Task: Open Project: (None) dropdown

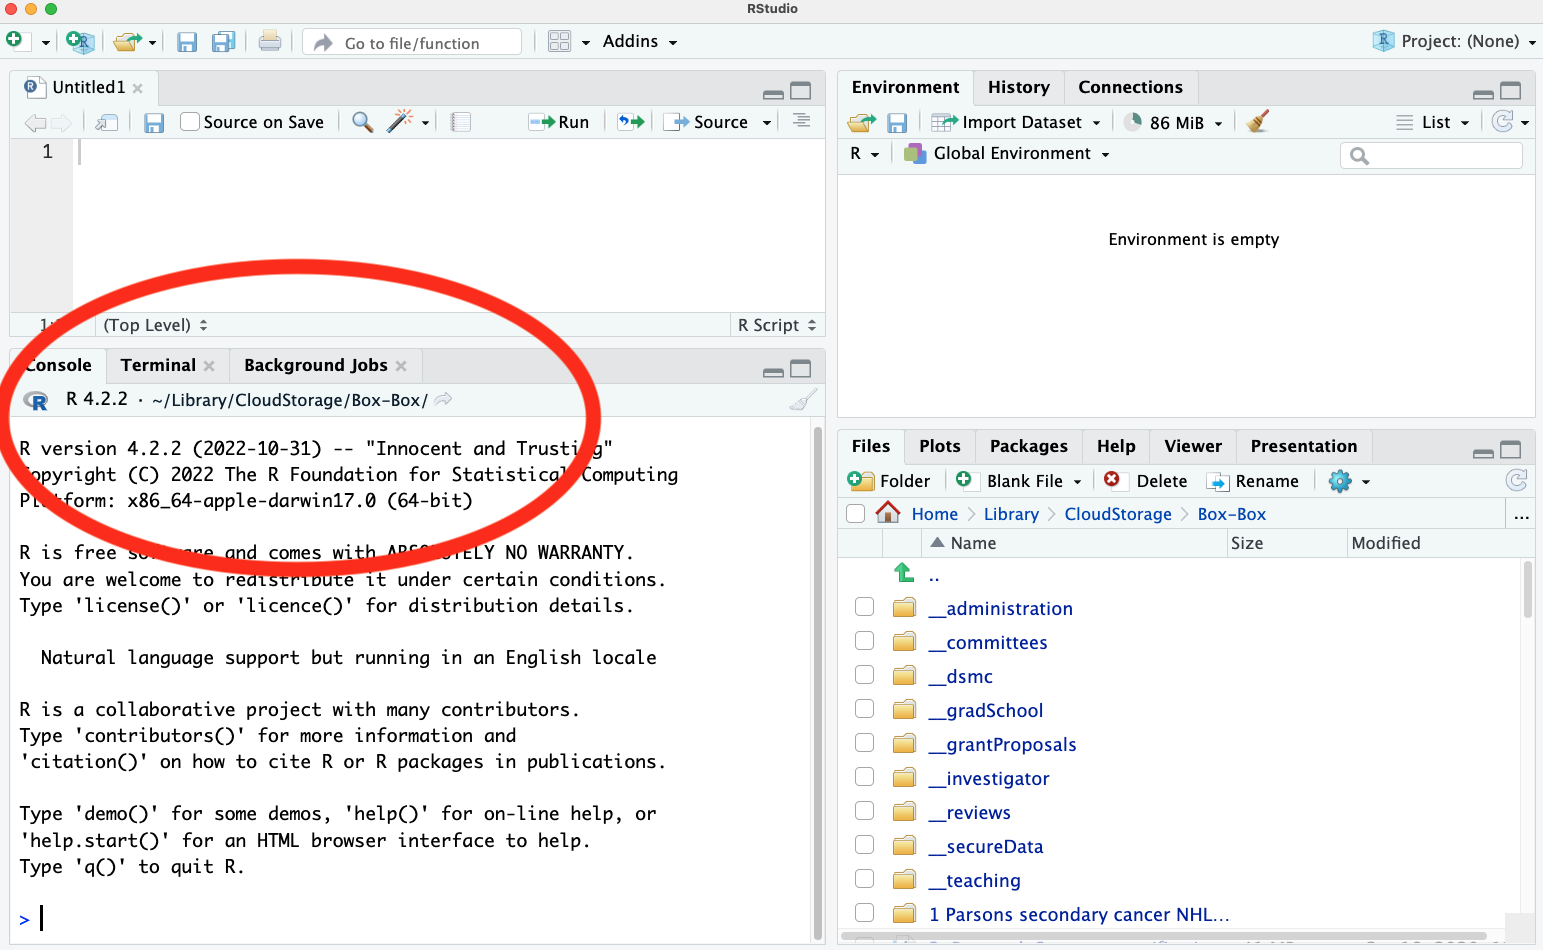Action: [x=1454, y=41]
